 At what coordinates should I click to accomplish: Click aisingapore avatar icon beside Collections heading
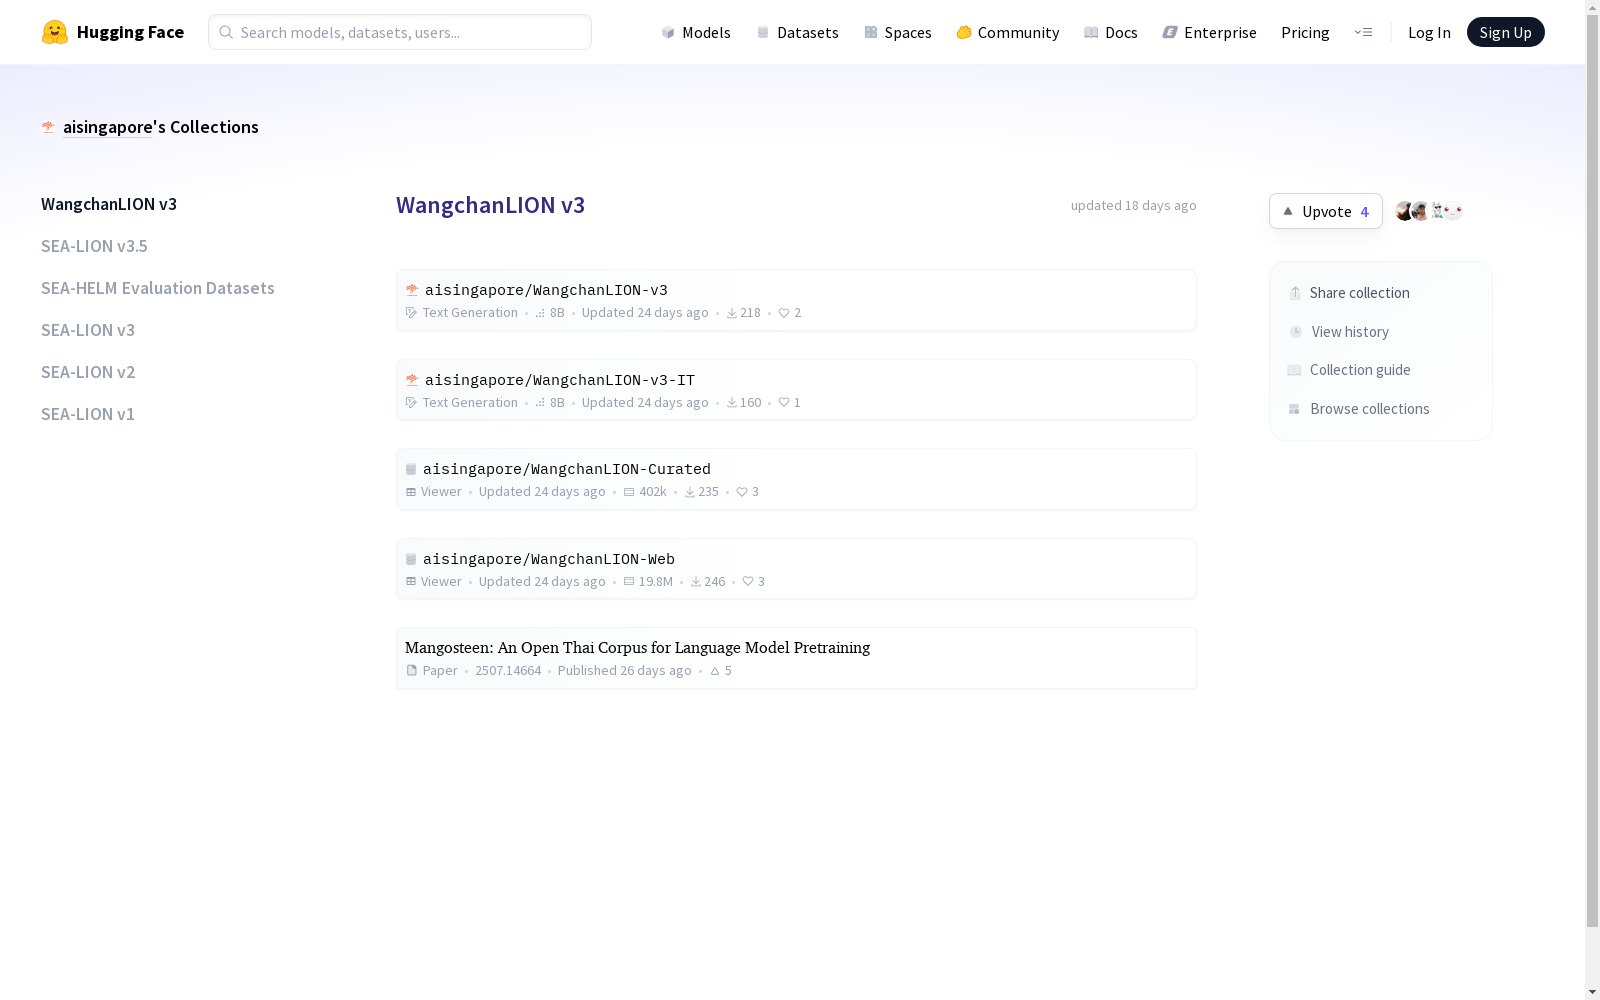48,127
